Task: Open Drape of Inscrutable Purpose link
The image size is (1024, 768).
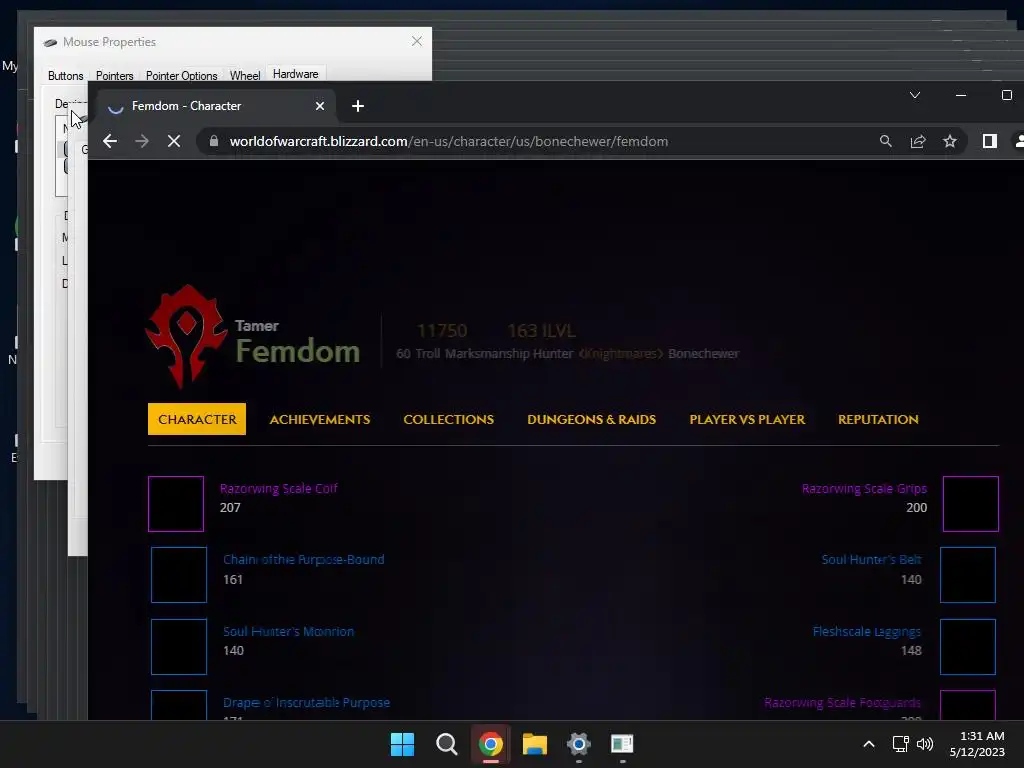Action: 306,703
